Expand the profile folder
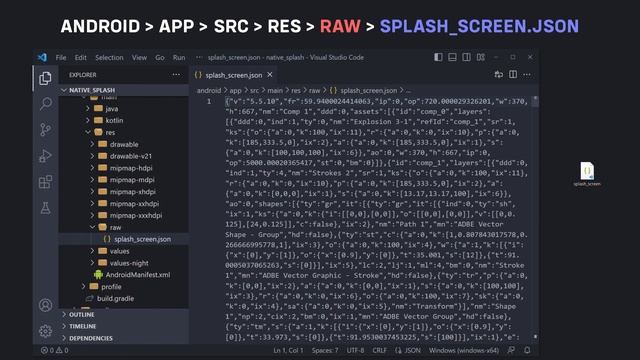 coord(124,287)
